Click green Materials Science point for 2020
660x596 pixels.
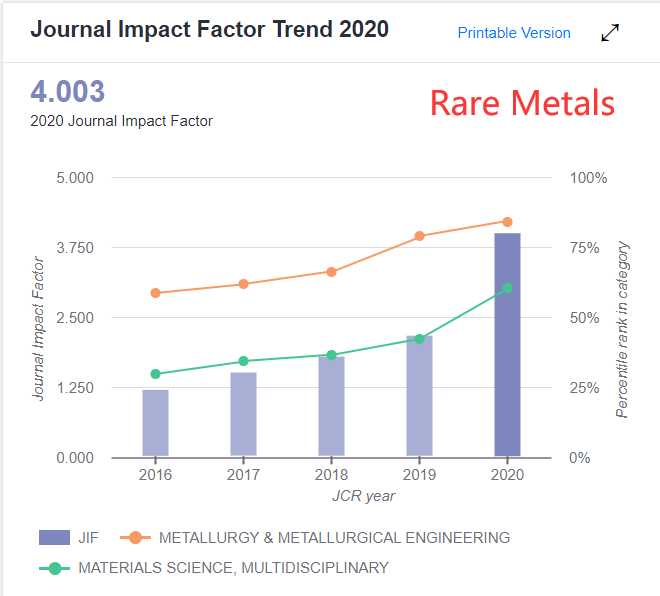507,288
